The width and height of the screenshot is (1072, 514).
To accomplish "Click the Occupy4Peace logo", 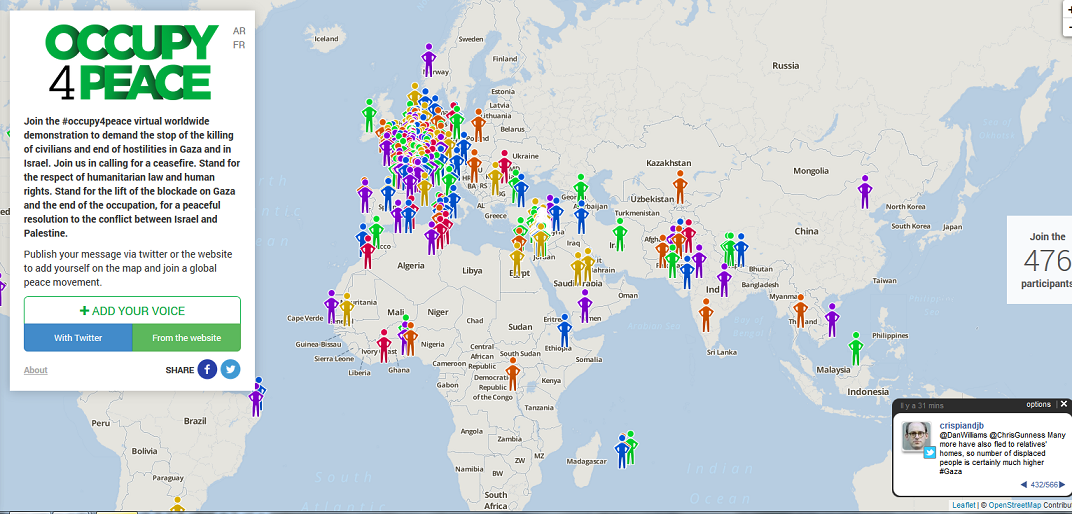I will pos(132,62).
